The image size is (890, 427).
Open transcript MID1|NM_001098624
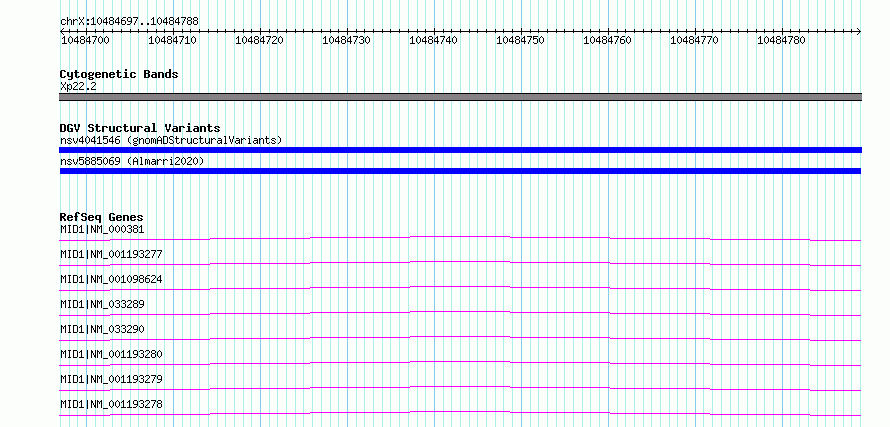(111, 279)
